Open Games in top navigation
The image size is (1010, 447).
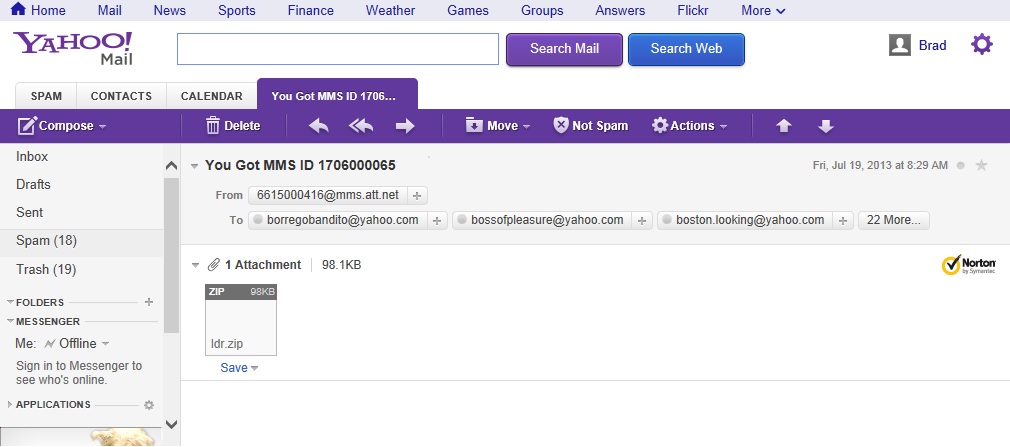(468, 10)
